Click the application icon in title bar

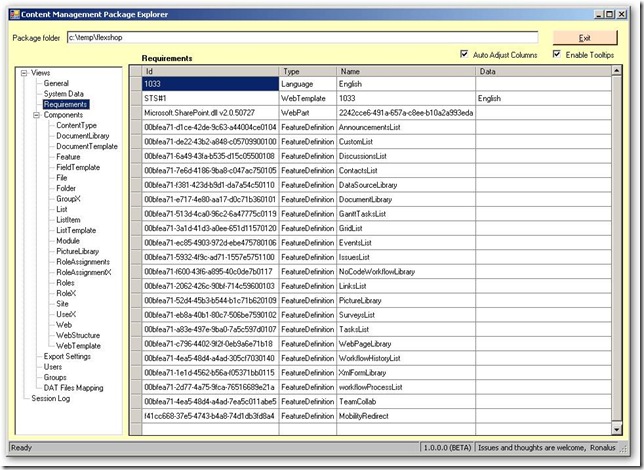(15, 14)
